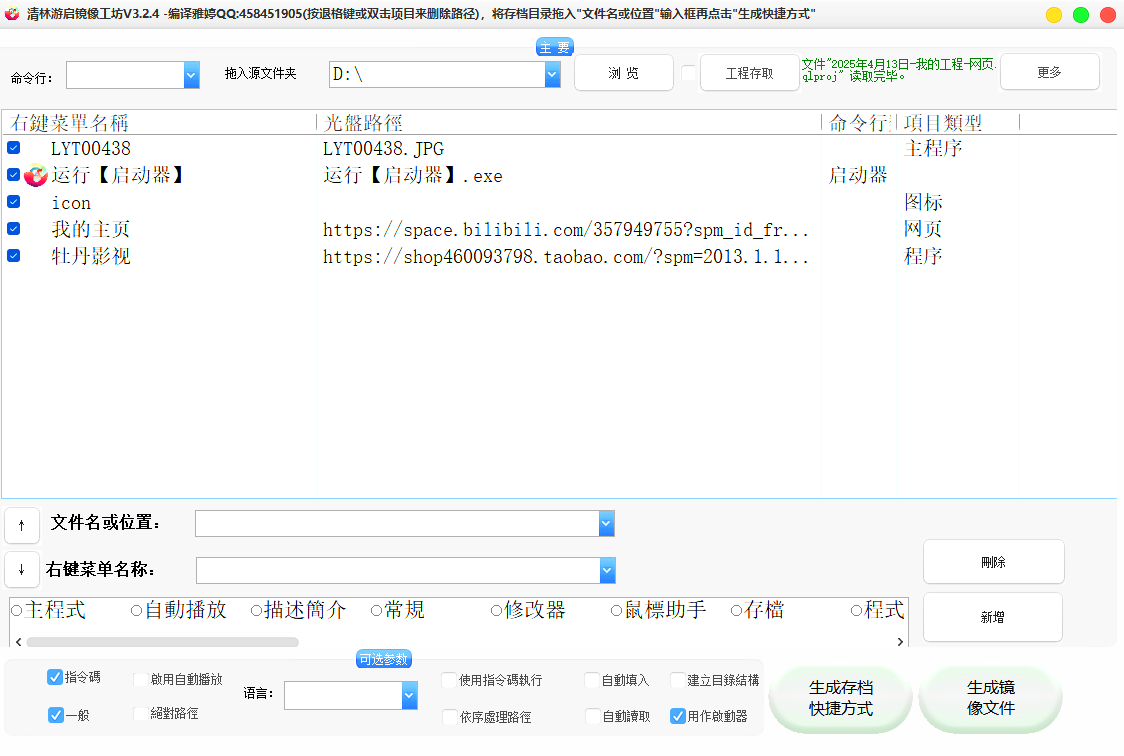Screen dimensions: 1124x756
Task: Uncheck the 用作啟動器 checkbox
Action: pos(677,716)
